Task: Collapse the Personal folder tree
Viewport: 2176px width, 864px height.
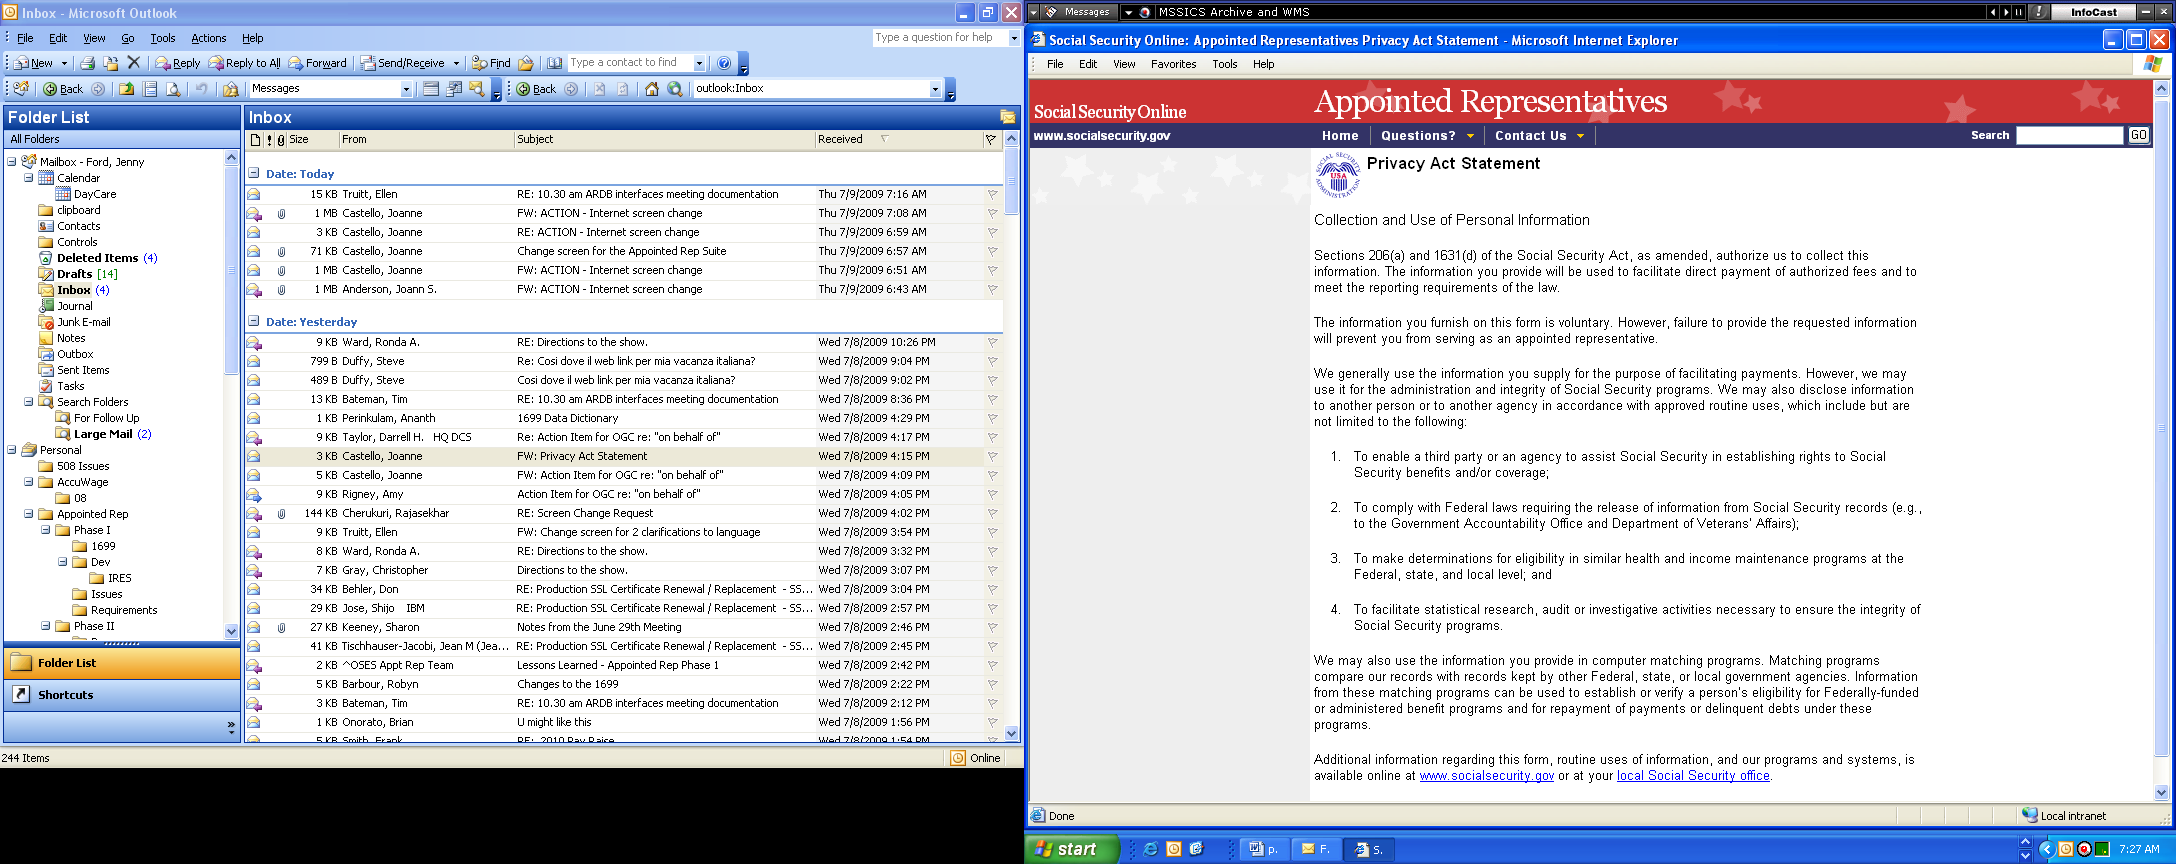Action: (11, 450)
